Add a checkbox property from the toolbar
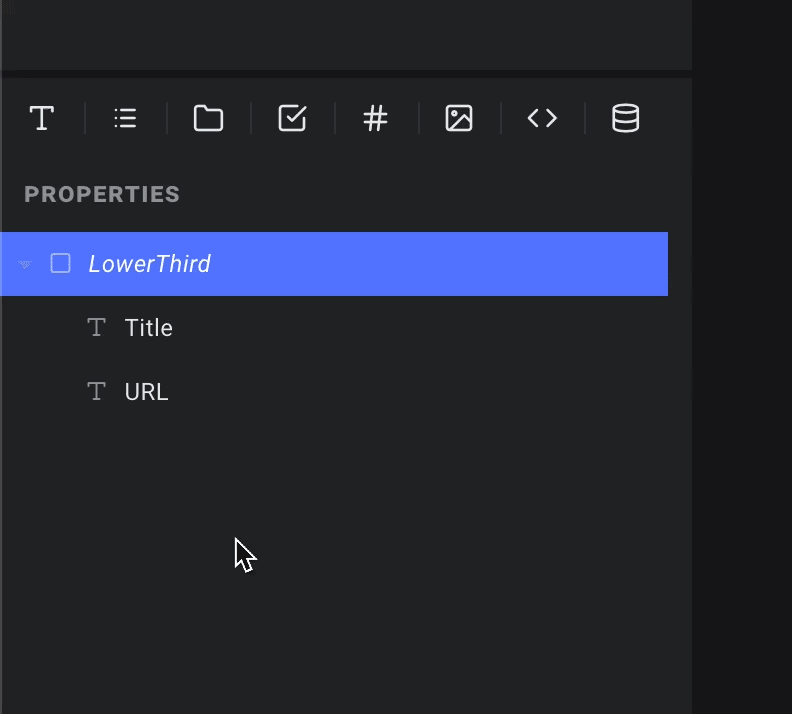The height and width of the screenshot is (714, 792). 292,119
